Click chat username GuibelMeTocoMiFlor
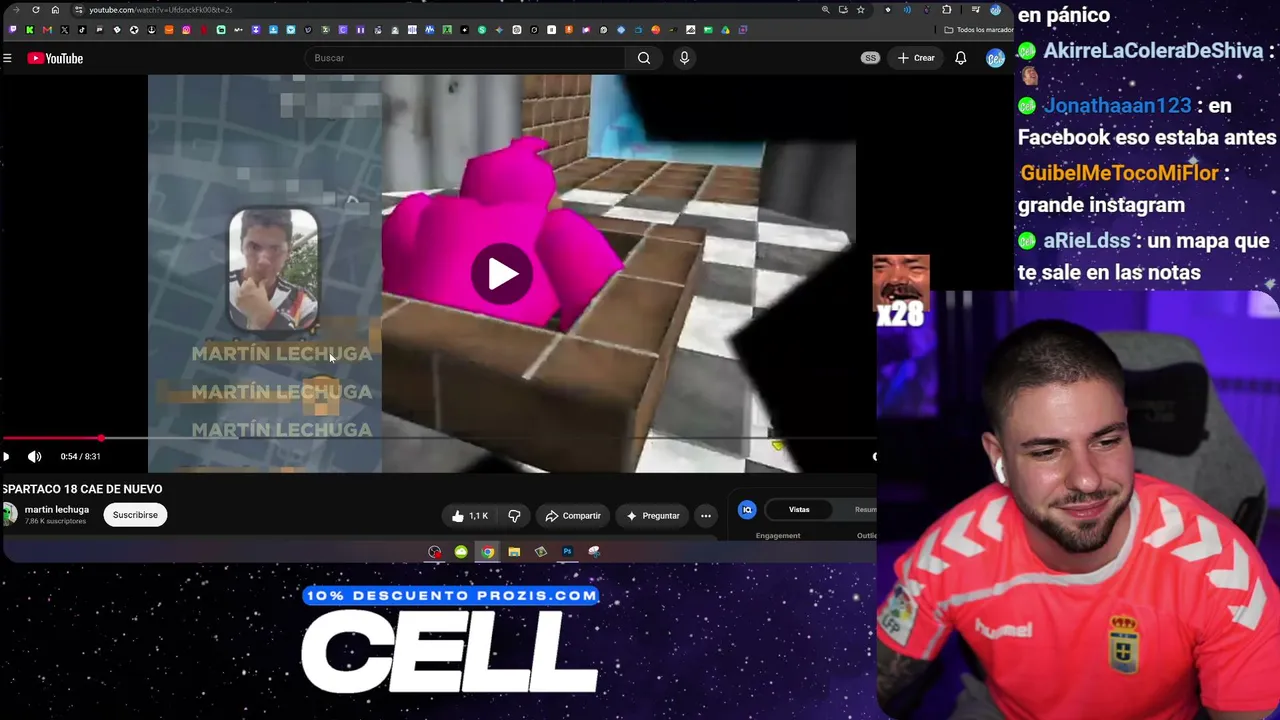Viewport: 1280px width, 720px height. pyautogui.click(x=1119, y=173)
